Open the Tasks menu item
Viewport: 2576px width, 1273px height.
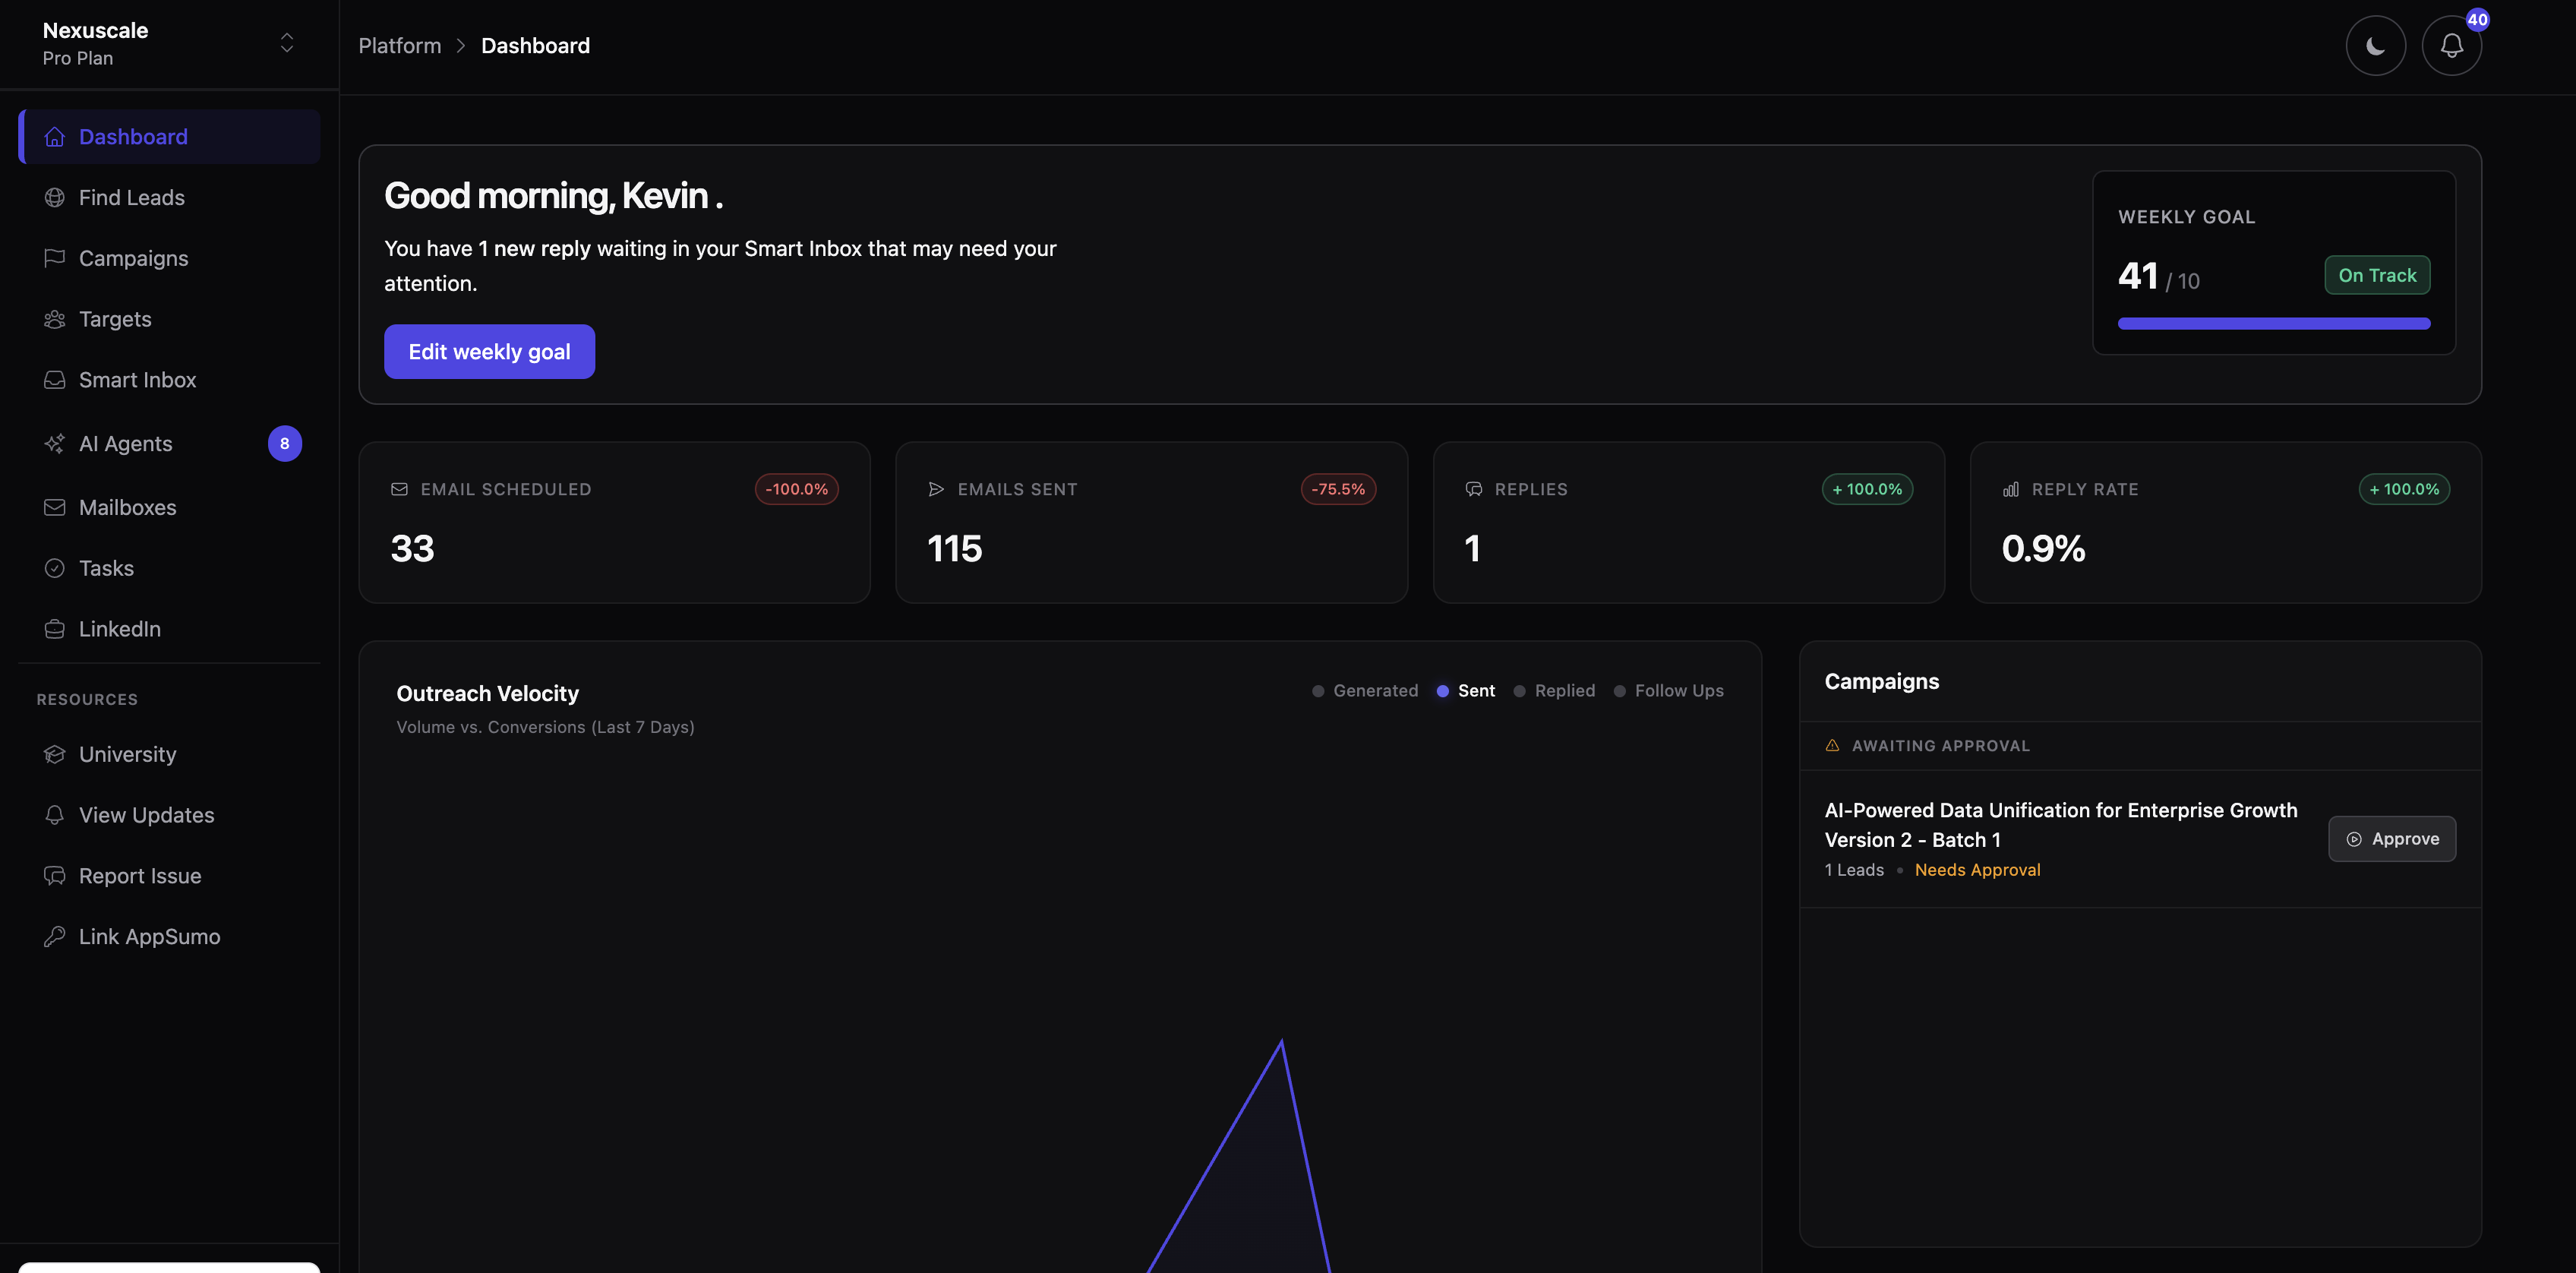coord(106,568)
